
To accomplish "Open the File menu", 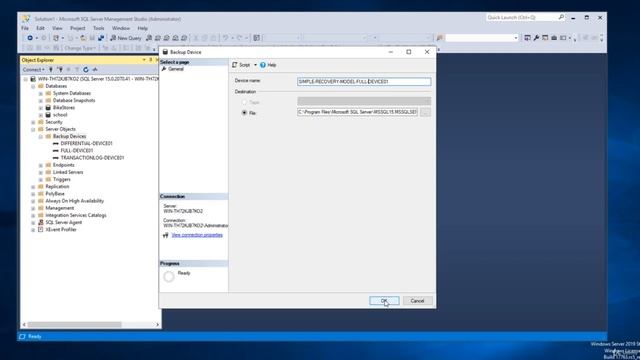I will (x=25, y=28).
